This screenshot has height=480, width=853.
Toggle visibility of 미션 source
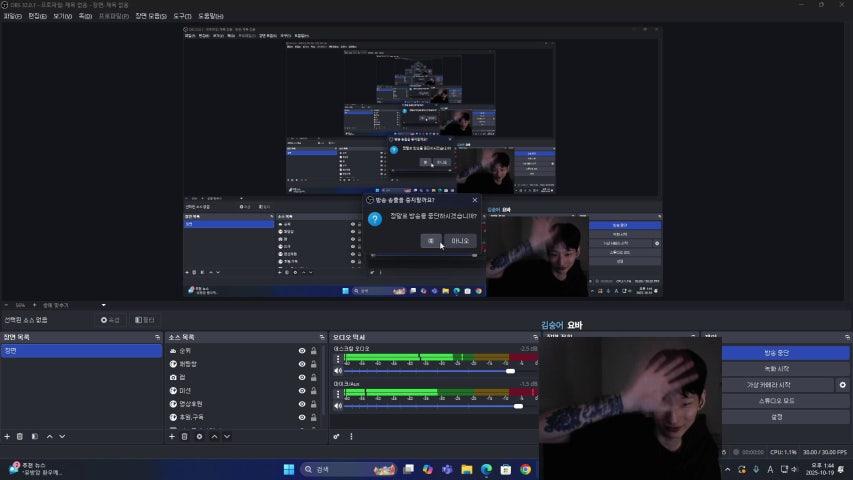pyautogui.click(x=301, y=390)
